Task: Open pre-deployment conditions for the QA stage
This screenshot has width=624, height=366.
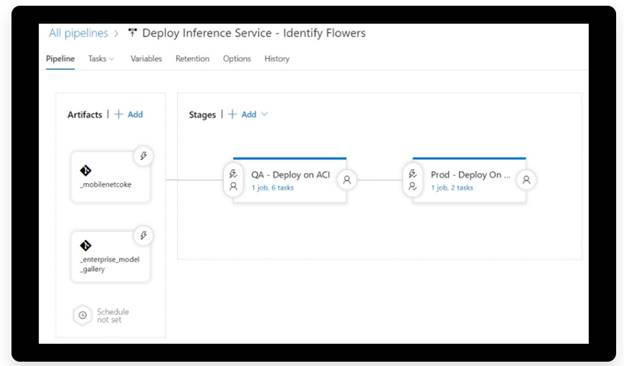Action: 233,180
